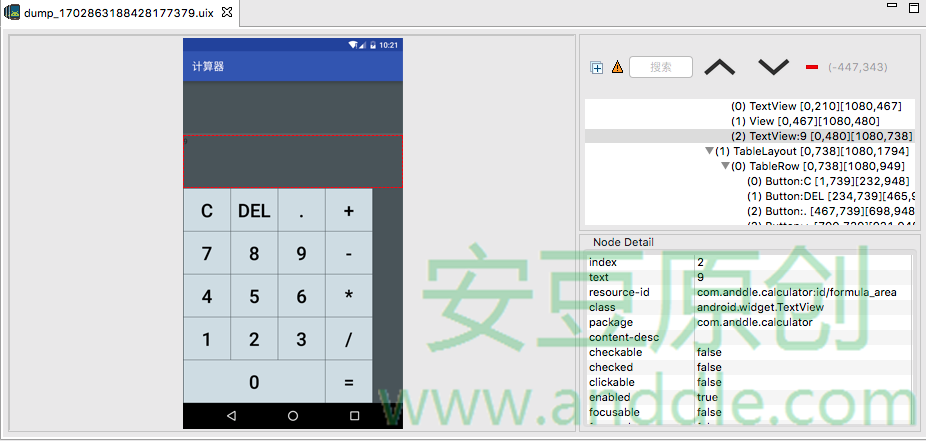Click the package value com.anddle.calculator
The width and height of the screenshot is (926, 441).
(754, 322)
